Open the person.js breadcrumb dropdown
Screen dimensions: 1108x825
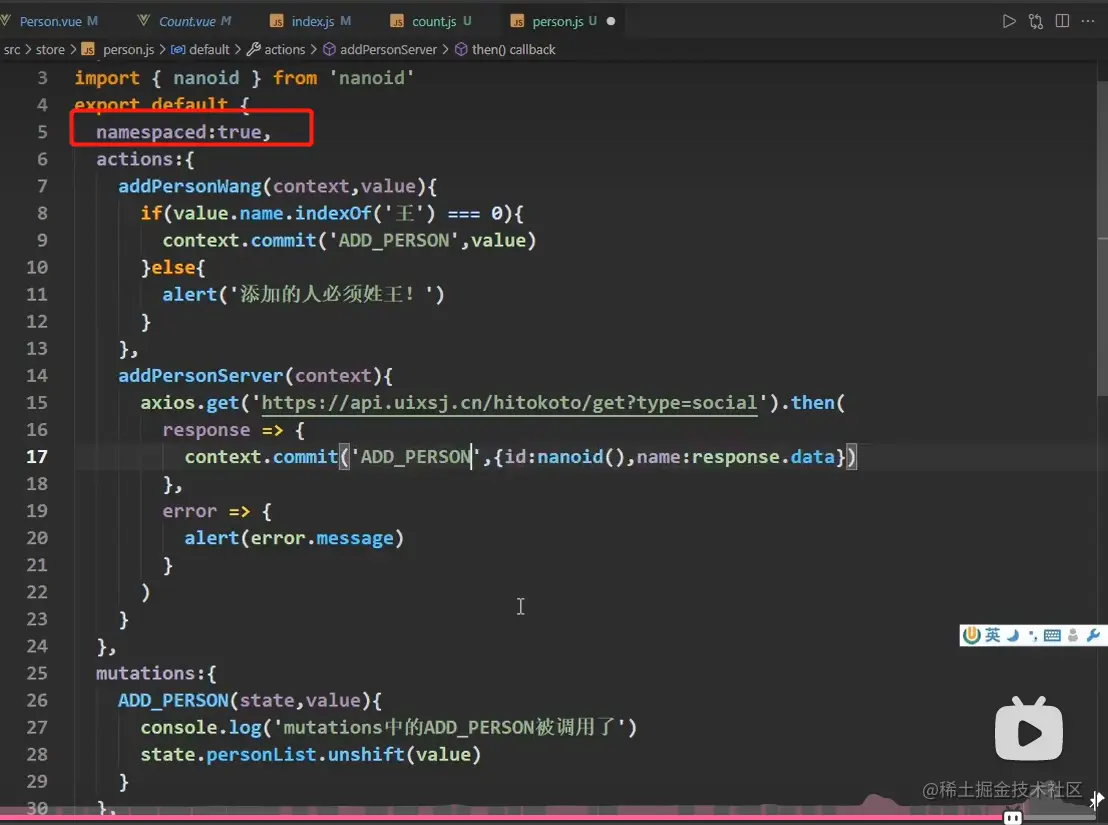pos(119,49)
